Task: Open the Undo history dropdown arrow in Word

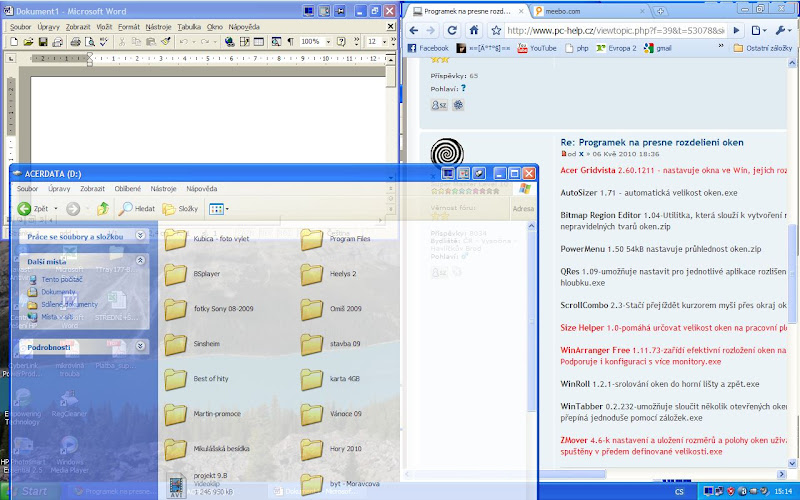Action: [x=194, y=42]
